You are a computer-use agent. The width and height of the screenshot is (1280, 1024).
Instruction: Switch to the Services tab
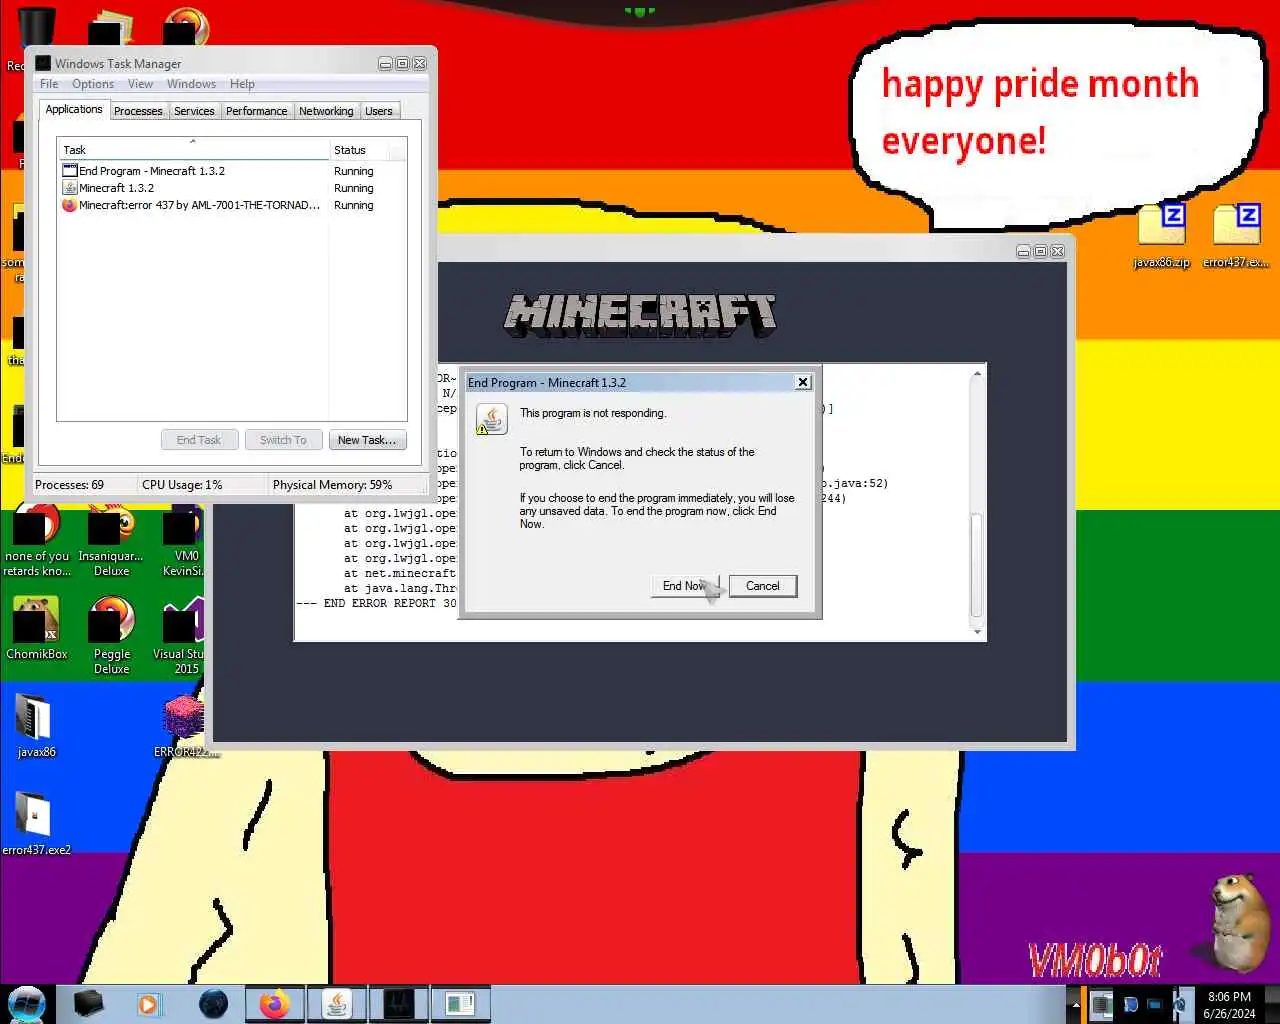pyautogui.click(x=194, y=111)
